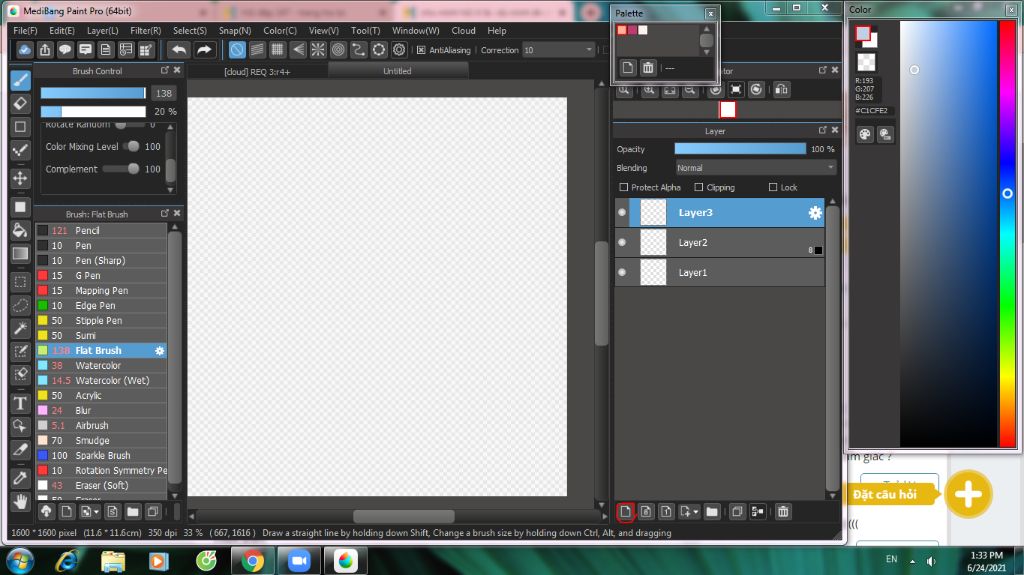The image size is (1024, 575).
Task: Select the Bucket fill tool
Action: (x=20, y=230)
